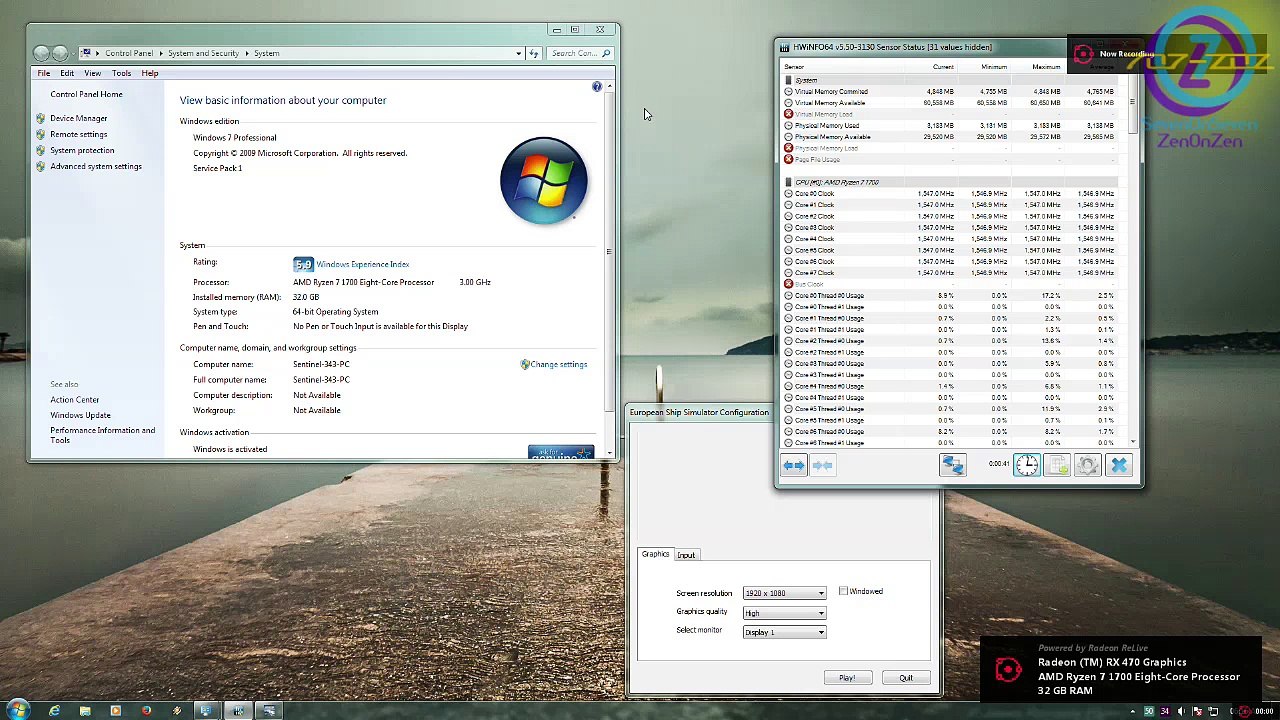This screenshot has height=720, width=1280.
Task: Switch to the Input tab
Action: (686, 555)
